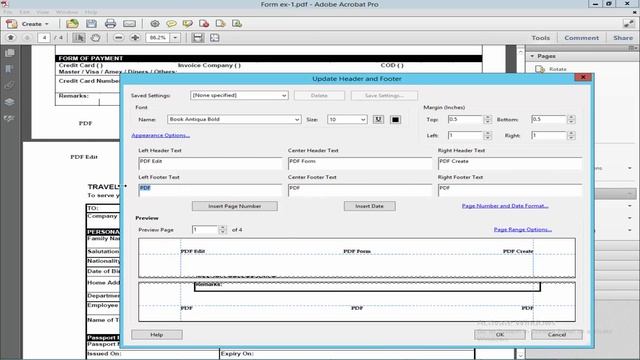The image size is (640, 360).
Task: Click the page icon with green arrow
Action: click(237, 24)
